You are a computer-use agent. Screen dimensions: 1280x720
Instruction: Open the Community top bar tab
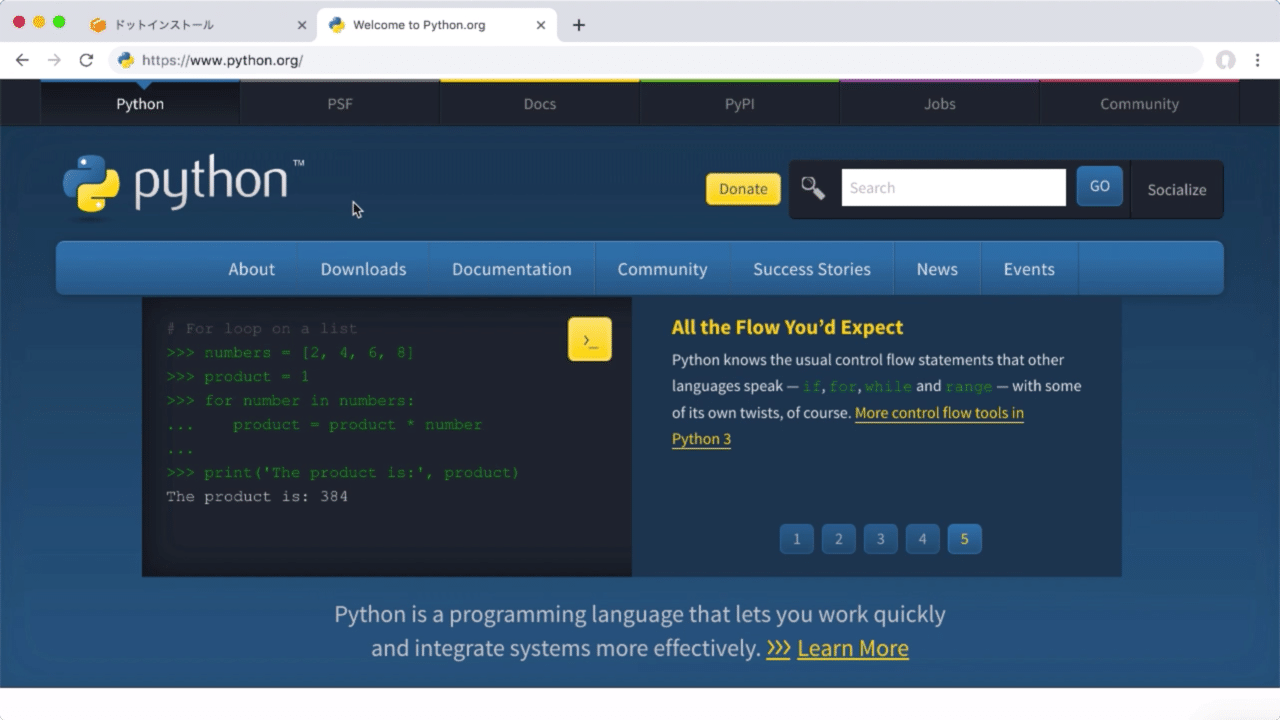pos(1140,104)
